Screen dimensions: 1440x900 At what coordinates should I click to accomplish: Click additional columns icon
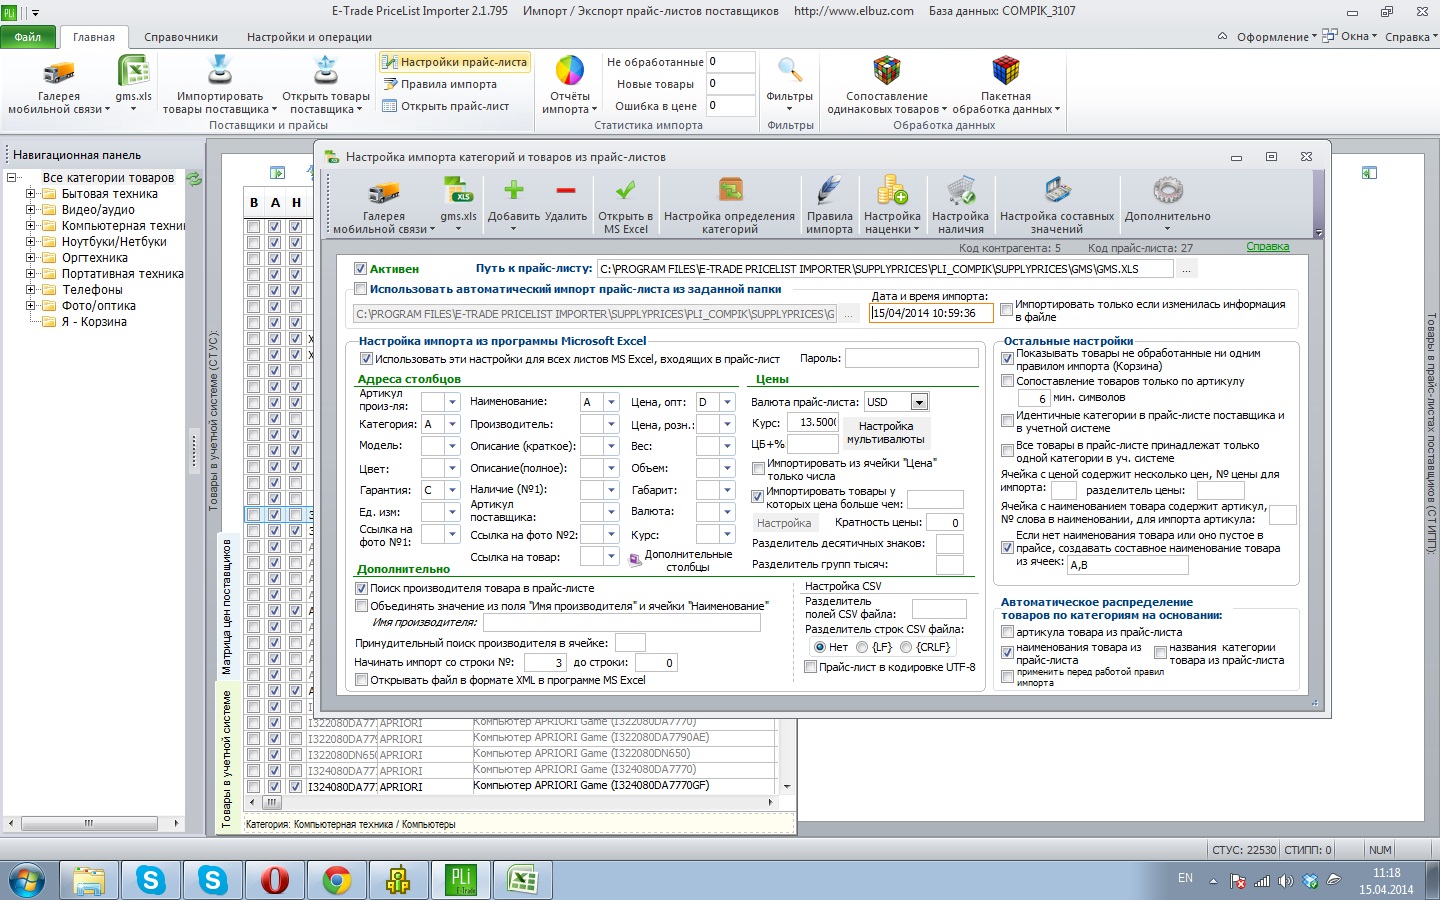pos(634,560)
